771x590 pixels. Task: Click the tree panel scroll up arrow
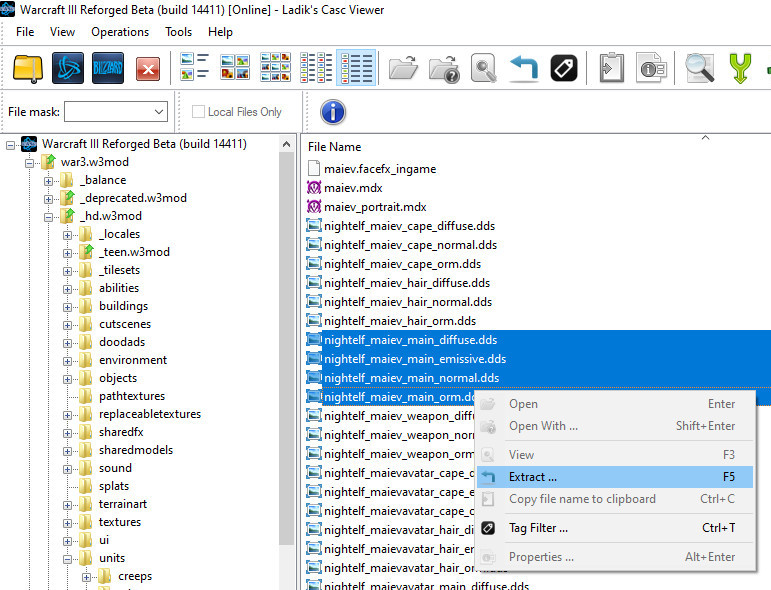tap(287, 145)
